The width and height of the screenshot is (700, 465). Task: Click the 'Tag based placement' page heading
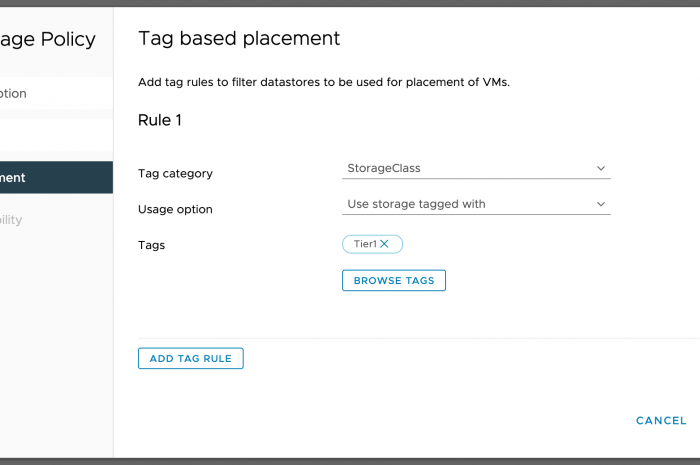tap(239, 39)
